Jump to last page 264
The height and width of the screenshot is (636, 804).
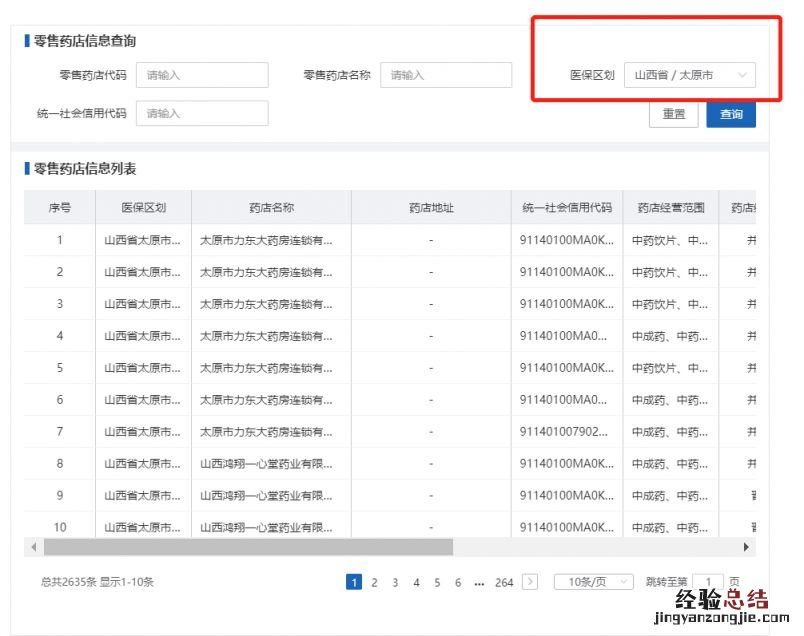[x=504, y=582]
